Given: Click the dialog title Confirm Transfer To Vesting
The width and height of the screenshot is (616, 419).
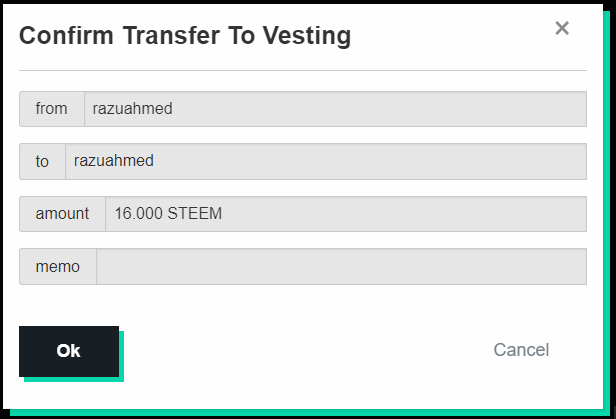Looking at the screenshot, I should click(x=185, y=36).
